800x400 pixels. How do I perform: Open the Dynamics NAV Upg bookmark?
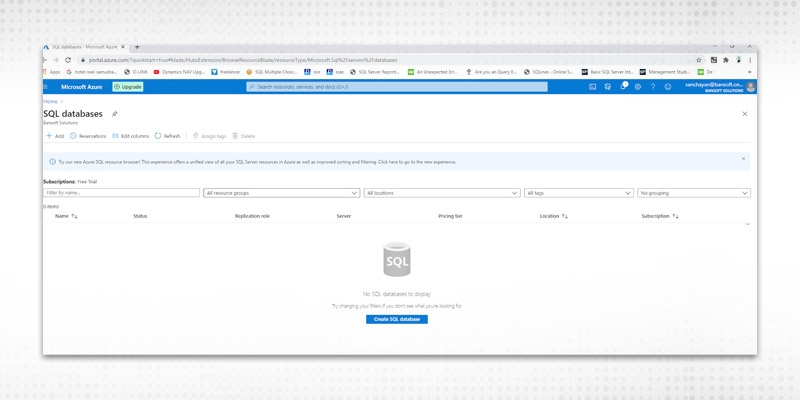pyautogui.click(x=179, y=72)
